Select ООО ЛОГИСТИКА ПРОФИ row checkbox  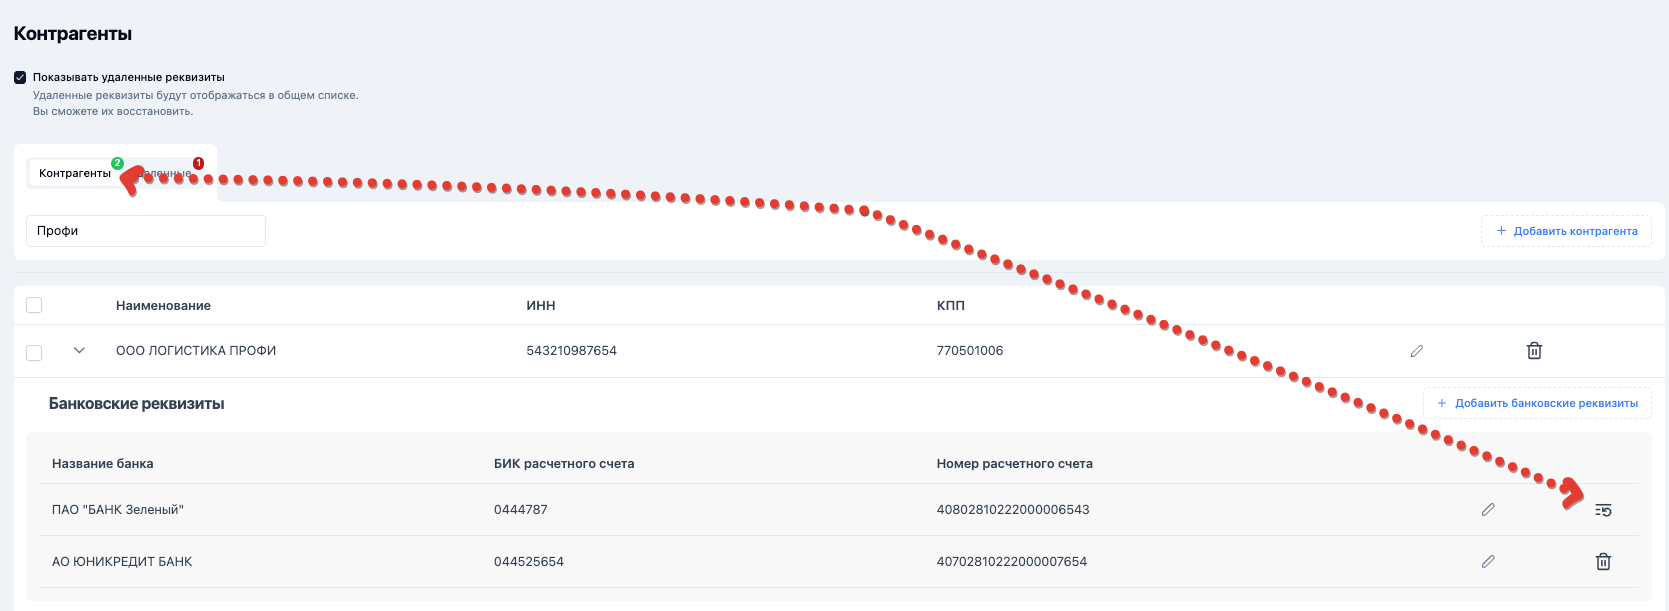coord(34,352)
